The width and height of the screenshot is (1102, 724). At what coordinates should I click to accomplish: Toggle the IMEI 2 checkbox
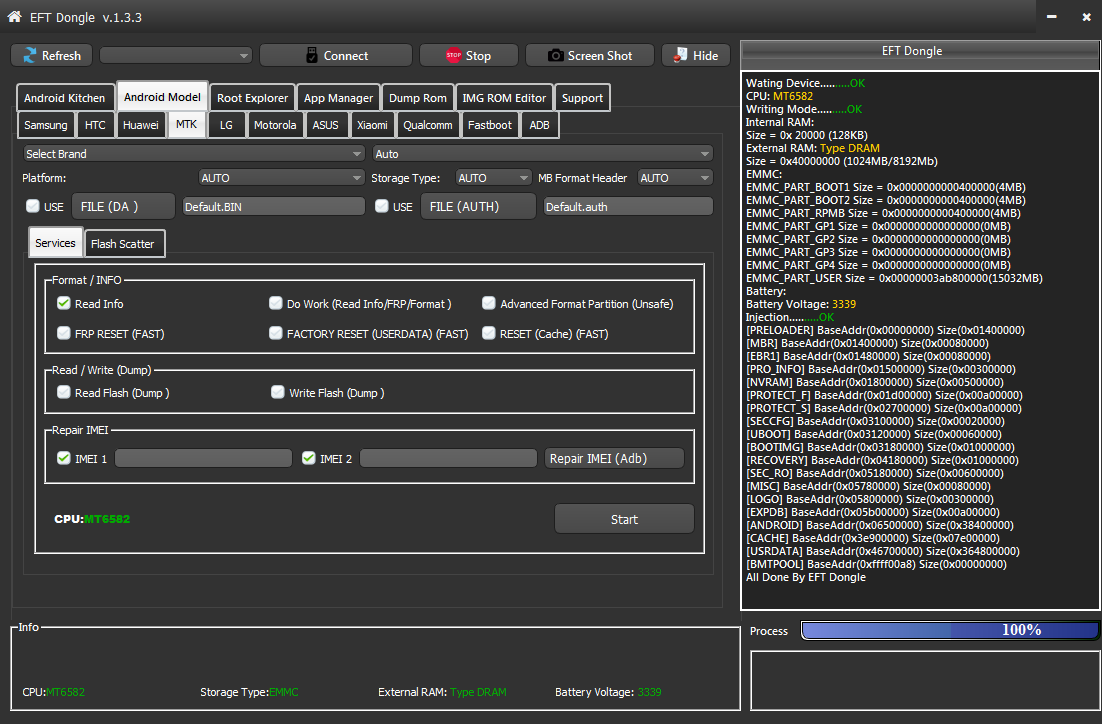coord(309,458)
